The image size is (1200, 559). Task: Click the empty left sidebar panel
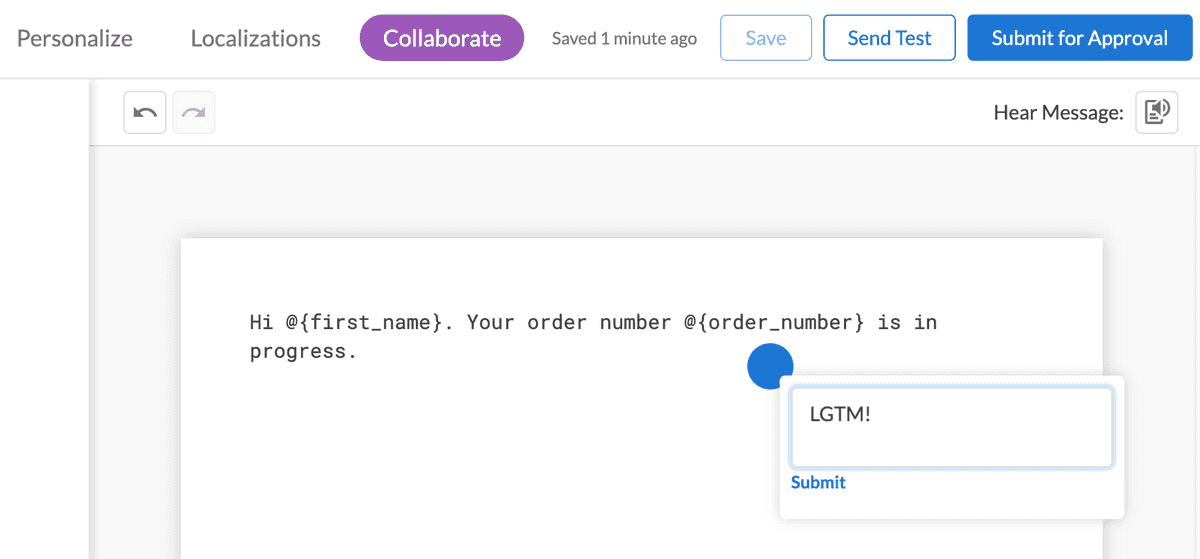44,320
